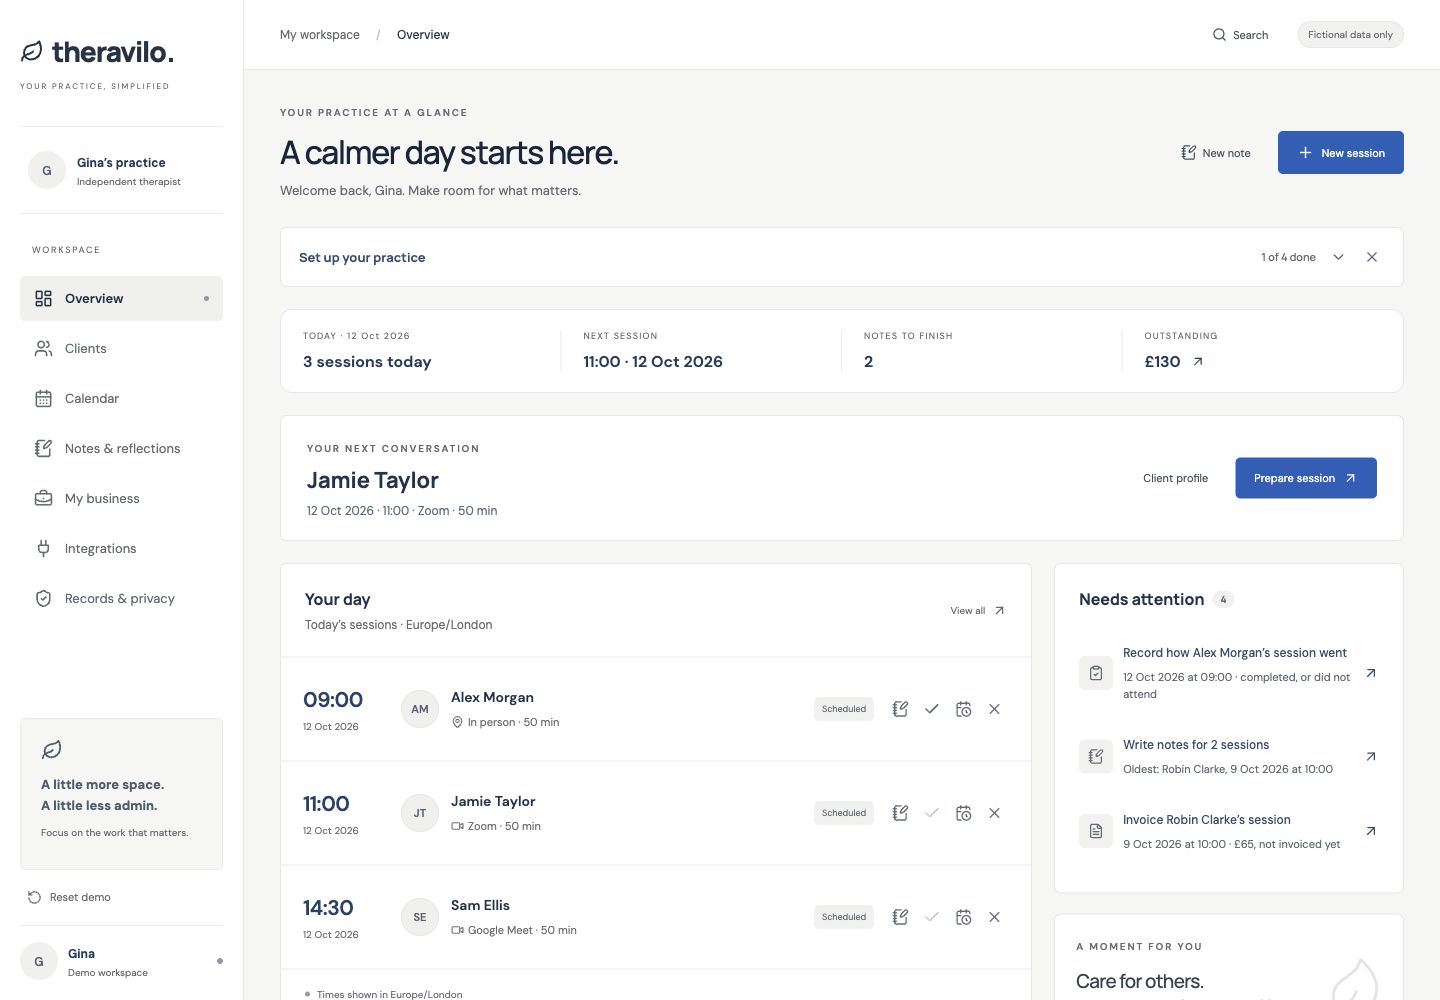This screenshot has width=1440, height=1000.
Task: Go to Clients in the sidebar
Action: point(121,349)
